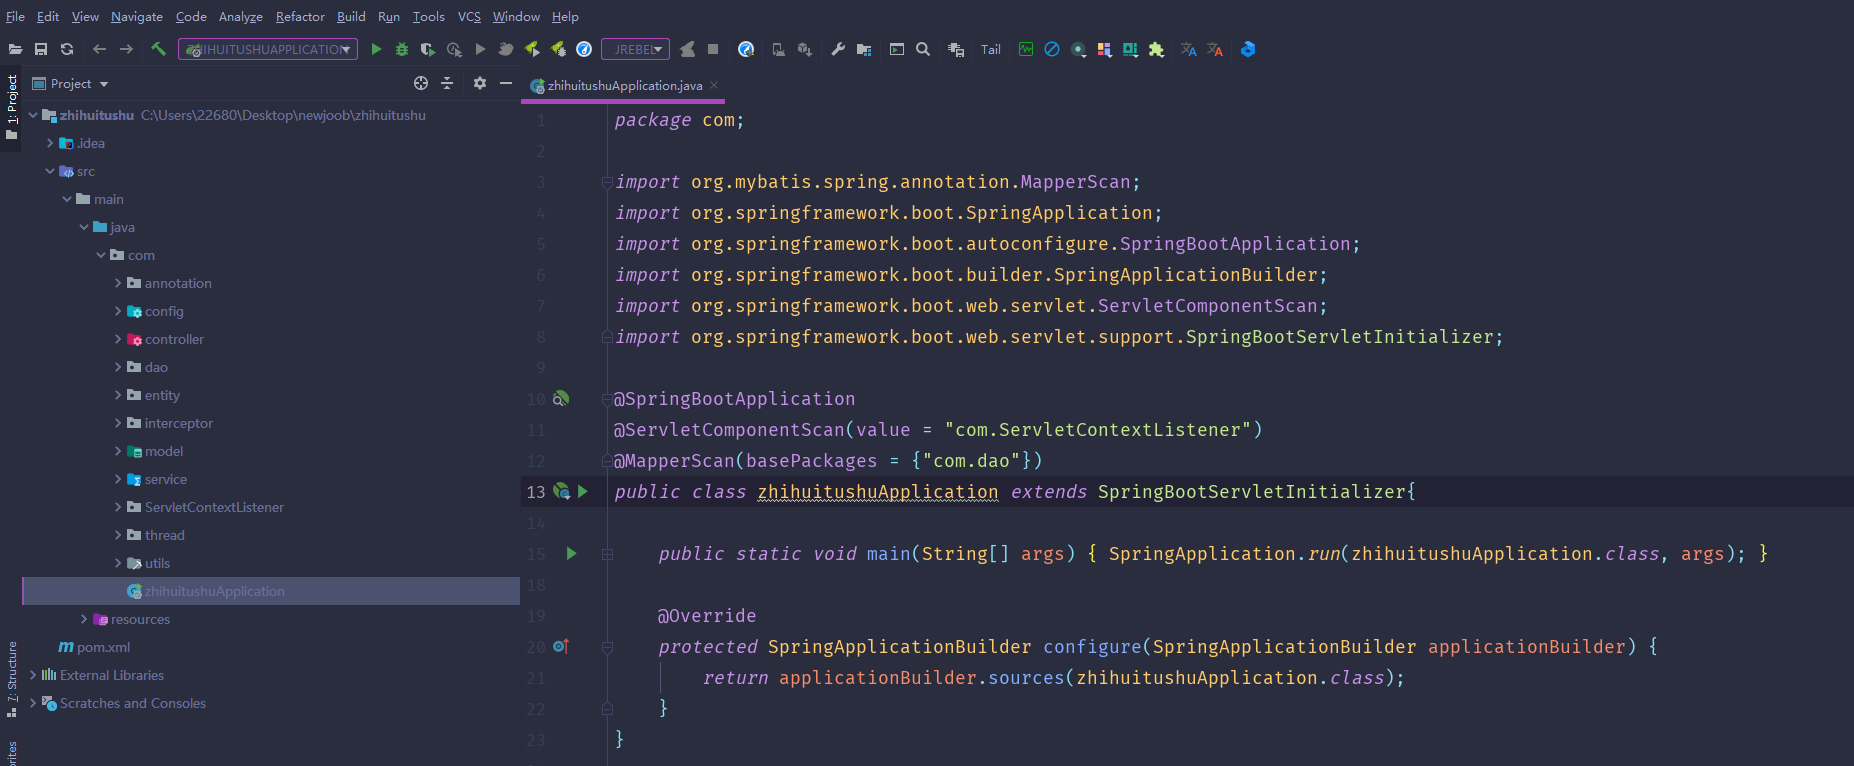Viewport: 1854px width, 766px height.
Task: Toggle the 1: Project side tool window
Action: 12,108
